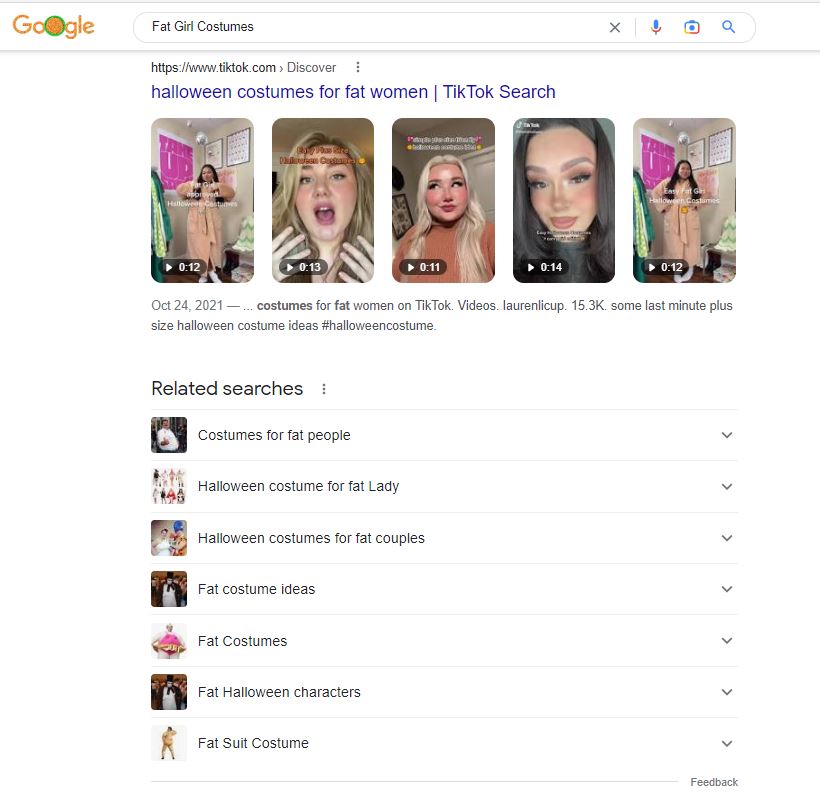Click the Google logo
This screenshot has width=820, height=808.
point(53,26)
